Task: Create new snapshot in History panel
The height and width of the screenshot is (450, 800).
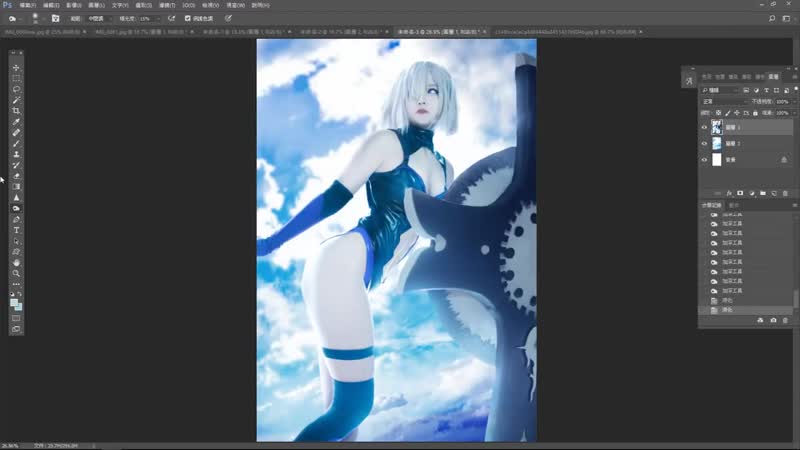Action: [773, 320]
